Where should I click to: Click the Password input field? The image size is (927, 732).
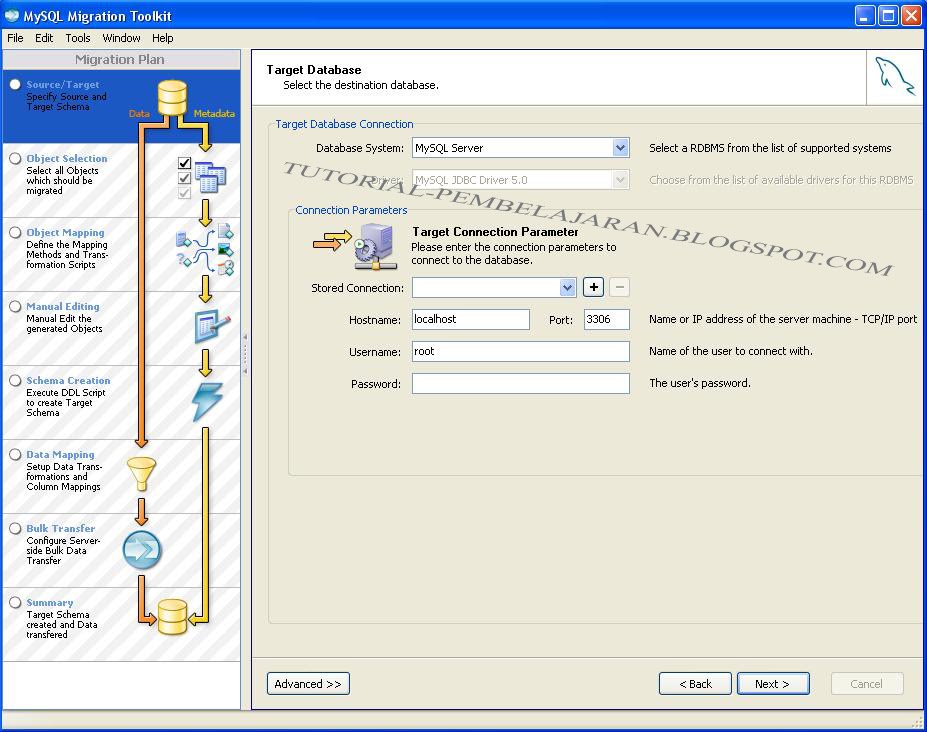(521, 383)
